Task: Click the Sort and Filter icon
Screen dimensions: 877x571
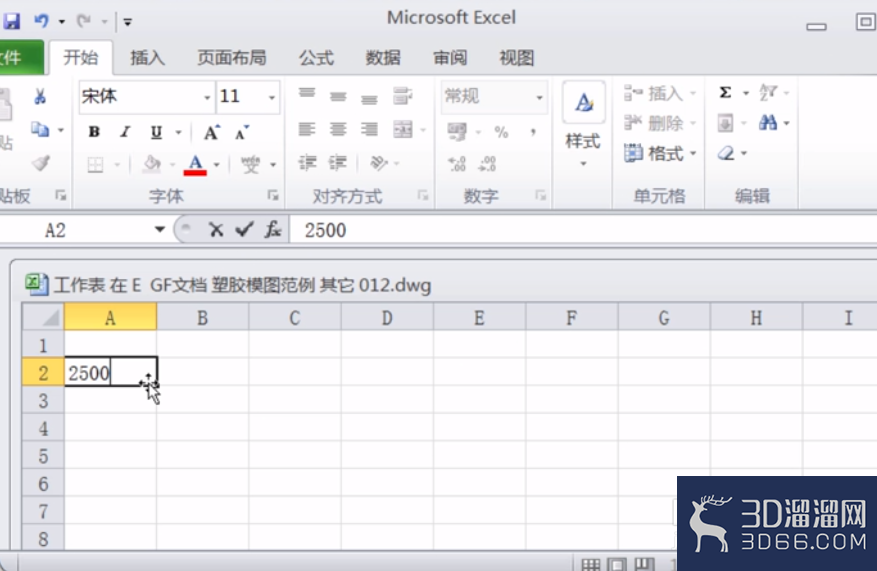Action: click(768, 92)
